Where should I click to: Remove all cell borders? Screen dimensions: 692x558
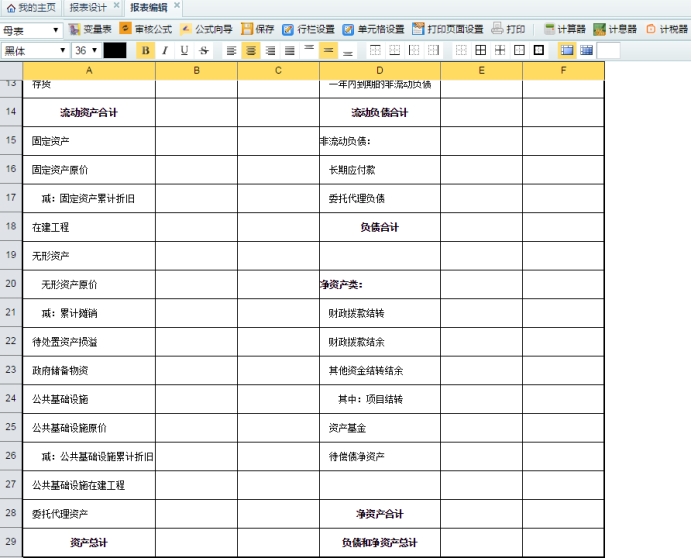click(461, 51)
